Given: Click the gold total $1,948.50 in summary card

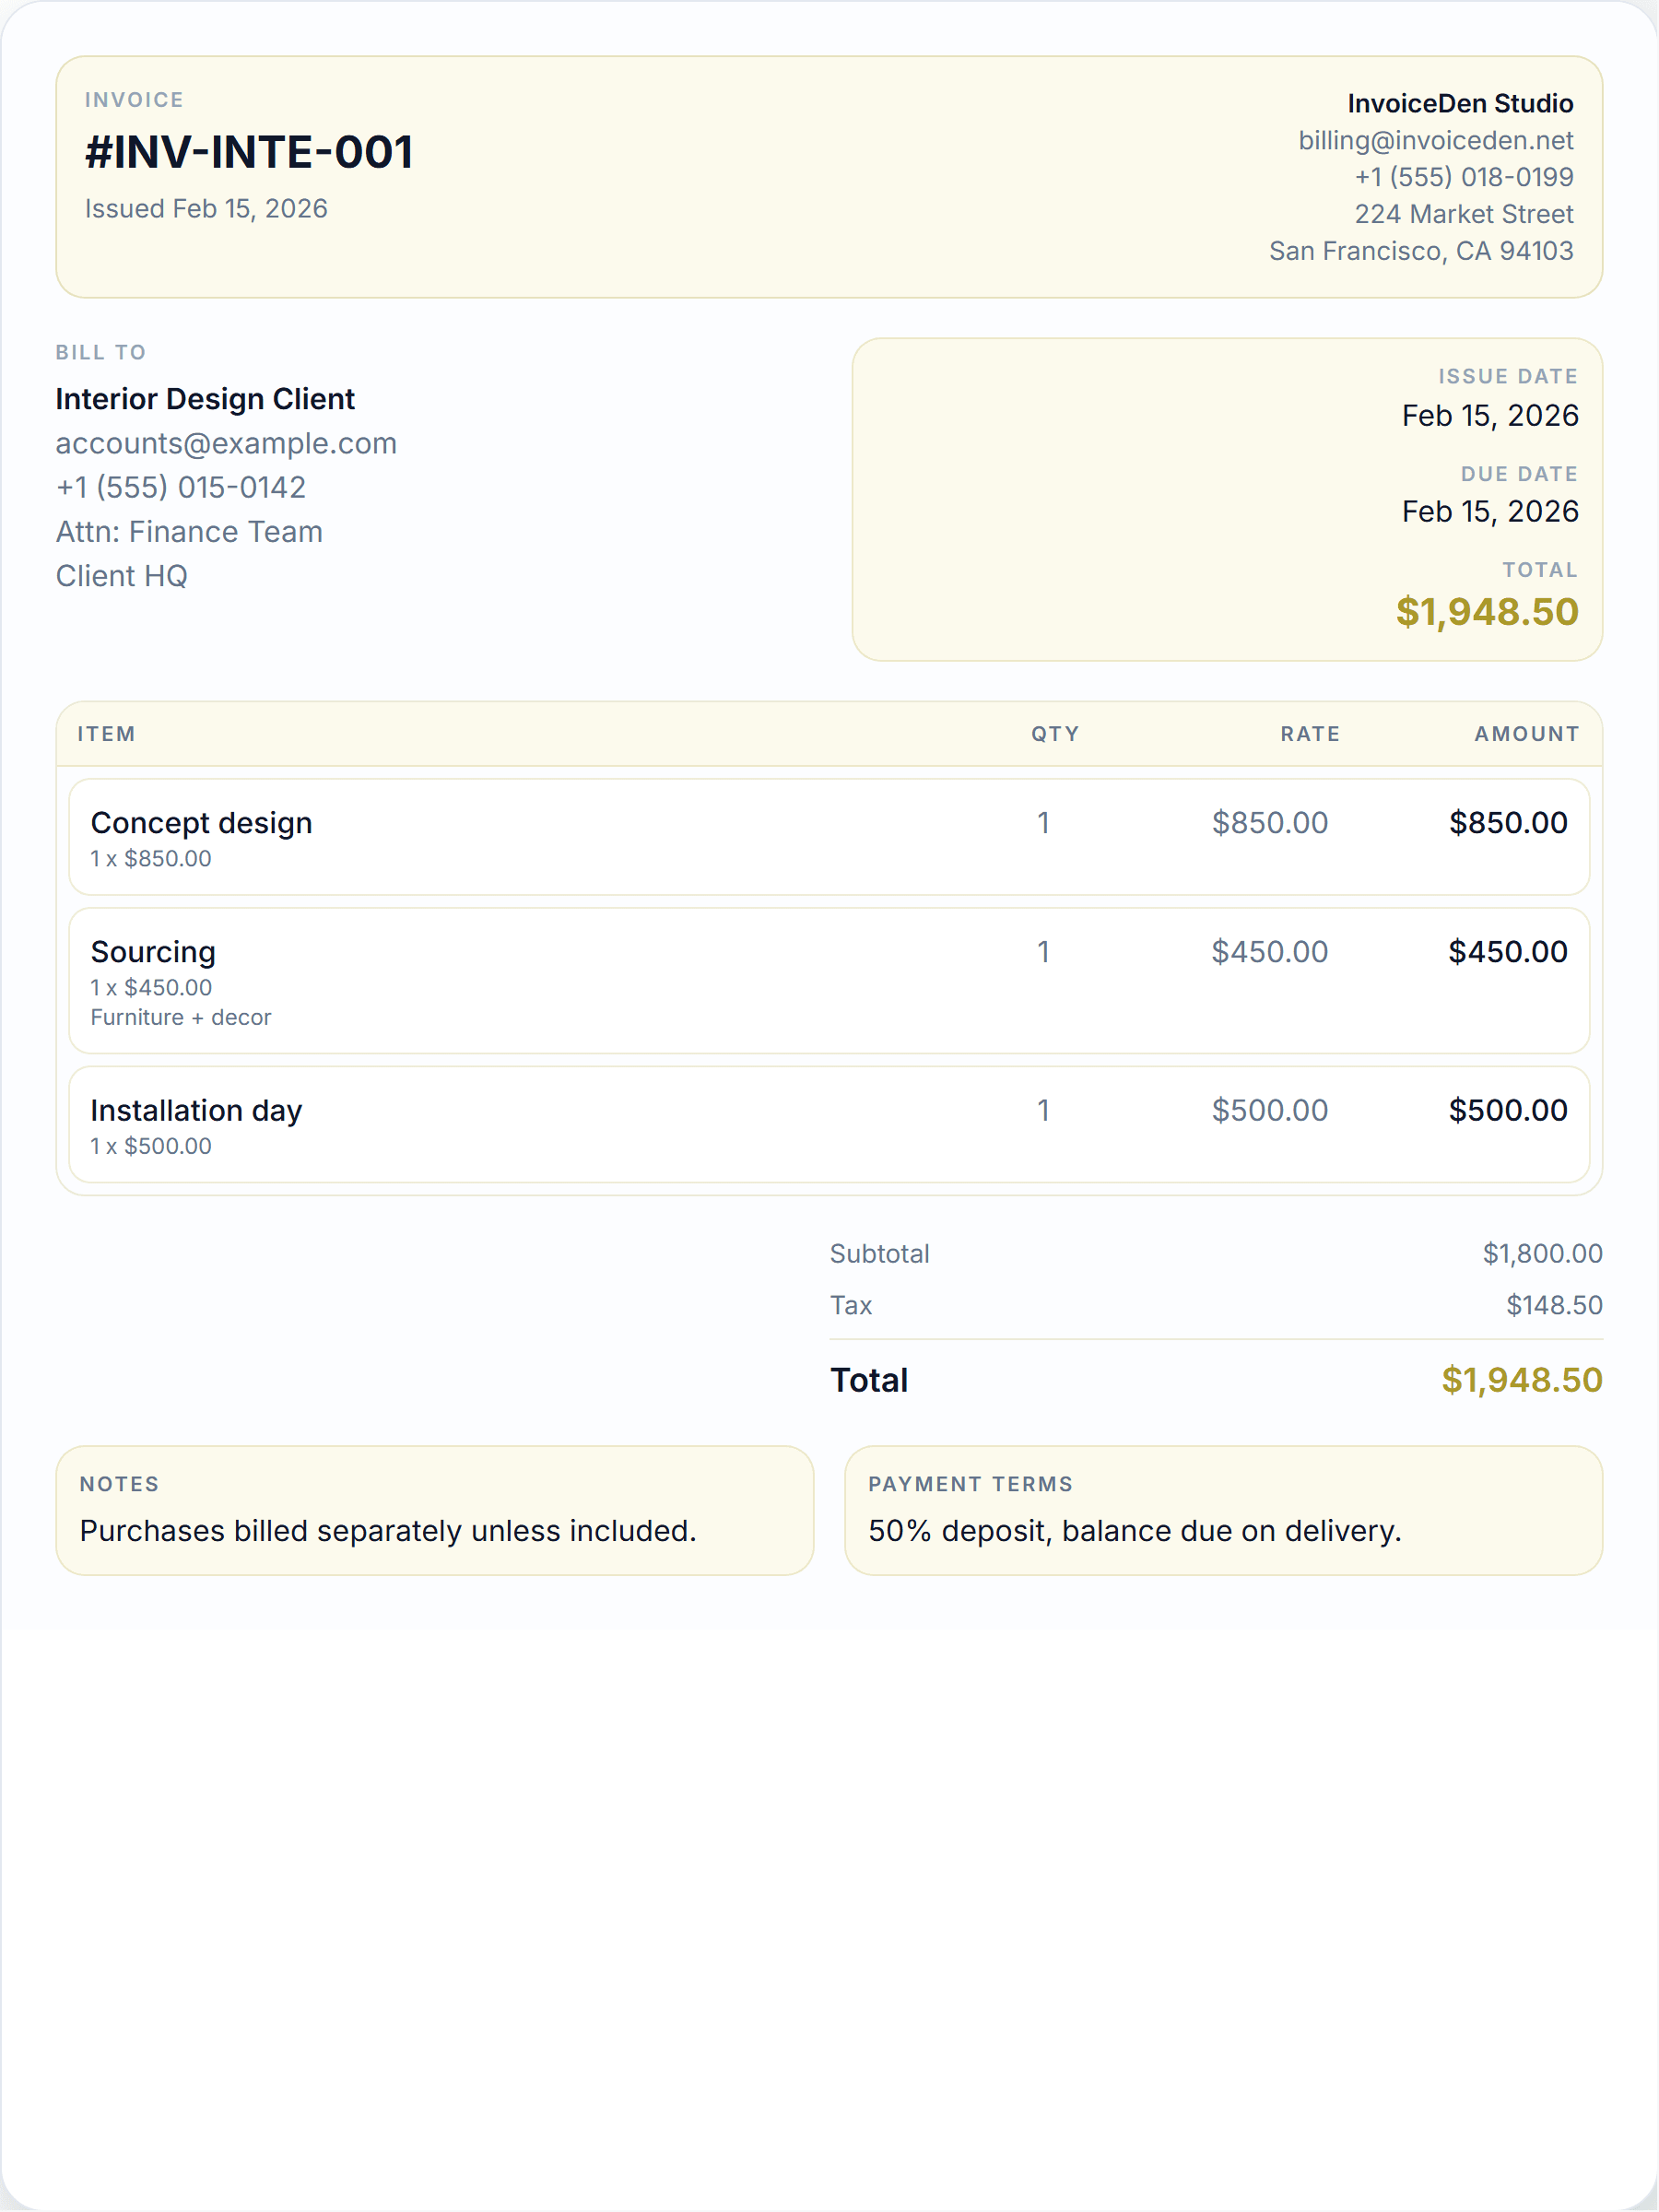Looking at the screenshot, I should tap(1487, 612).
